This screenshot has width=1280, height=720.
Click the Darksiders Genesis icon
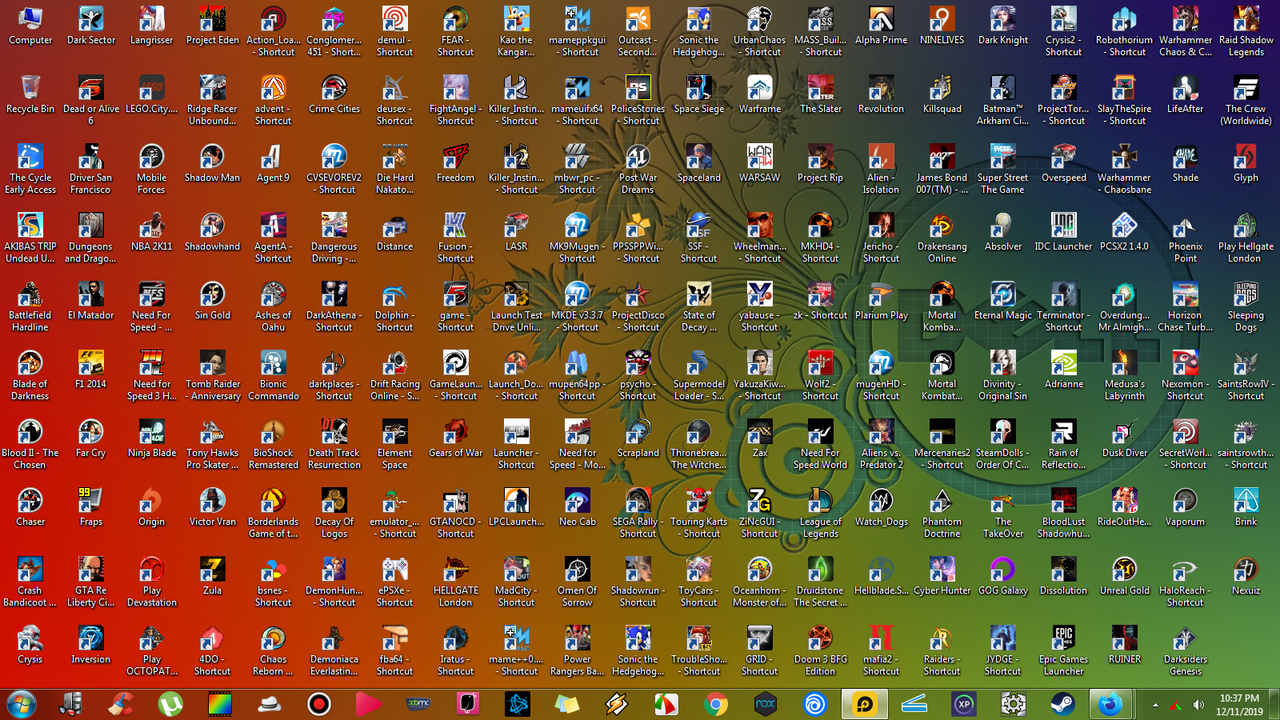point(1185,652)
